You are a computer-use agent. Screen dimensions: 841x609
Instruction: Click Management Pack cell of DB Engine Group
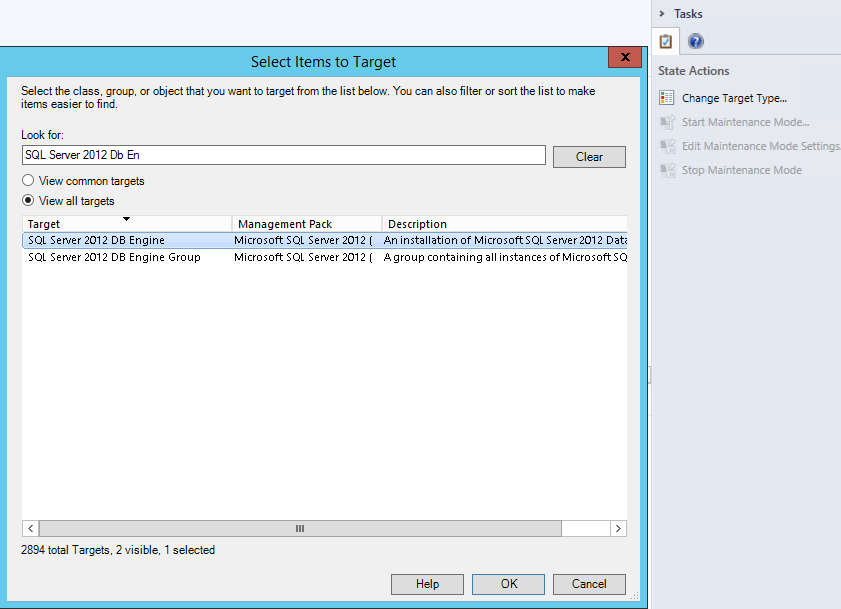303,258
